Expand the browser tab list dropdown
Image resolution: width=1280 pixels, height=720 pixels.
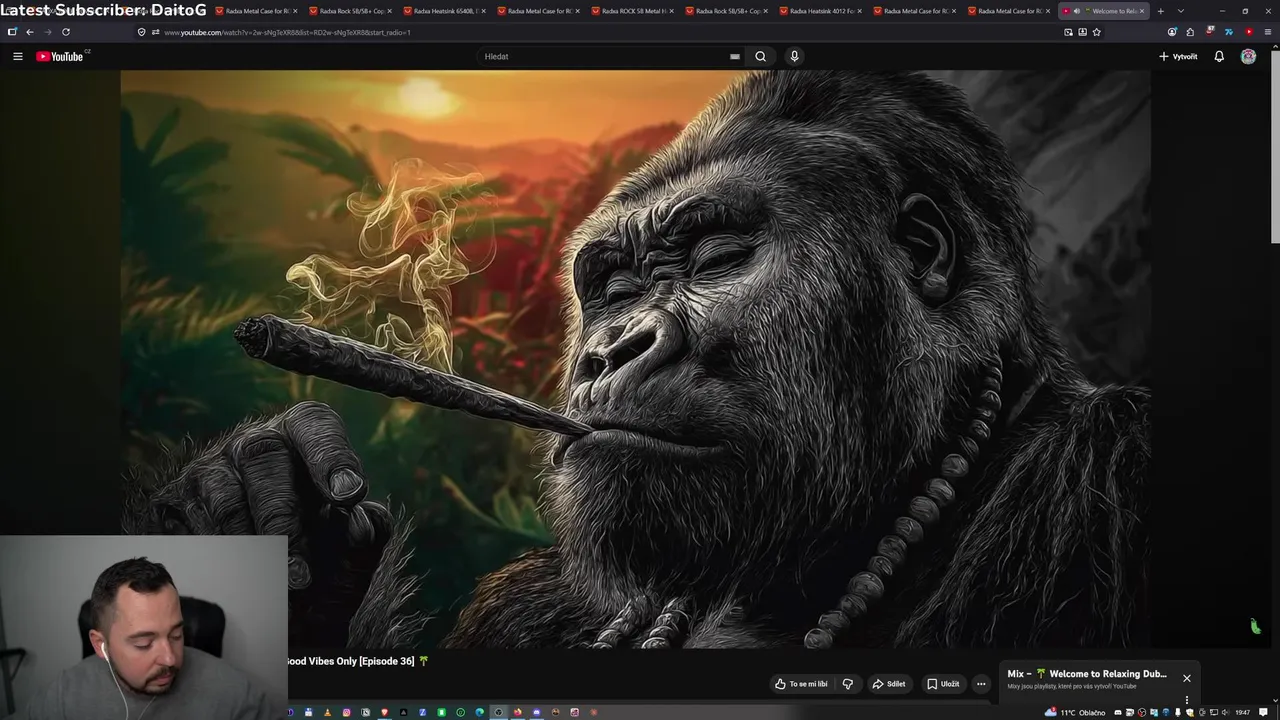1181,11
